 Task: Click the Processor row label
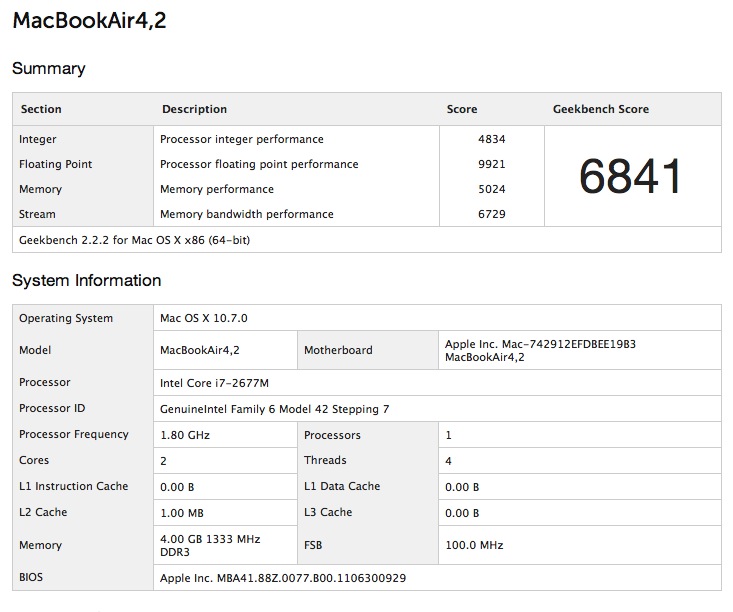tap(45, 382)
